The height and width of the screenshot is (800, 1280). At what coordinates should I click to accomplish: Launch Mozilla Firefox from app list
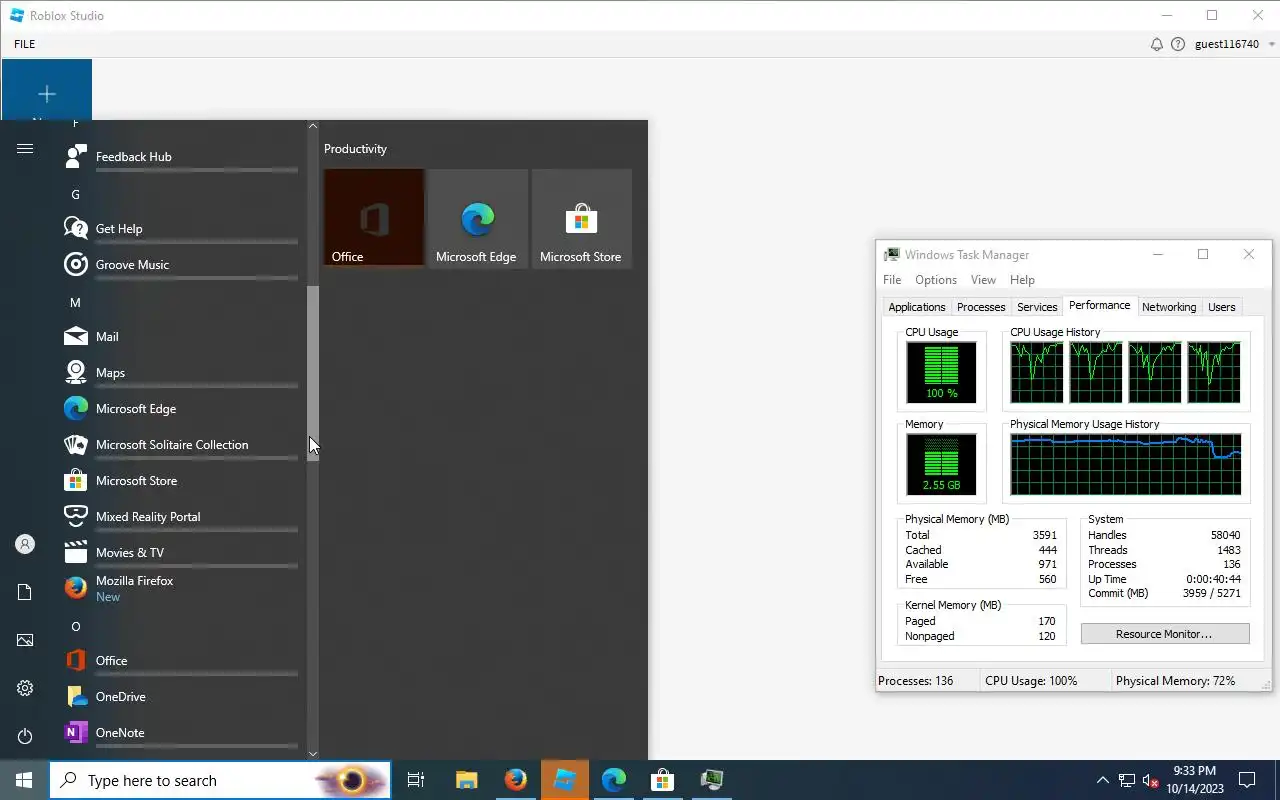click(x=180, y=588)
